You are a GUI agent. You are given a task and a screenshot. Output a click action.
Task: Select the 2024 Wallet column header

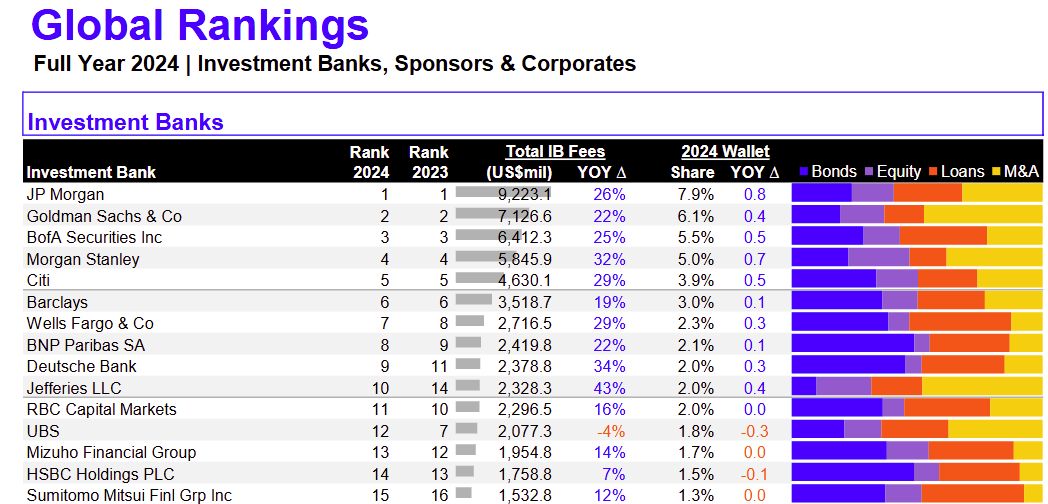[725, 152]
